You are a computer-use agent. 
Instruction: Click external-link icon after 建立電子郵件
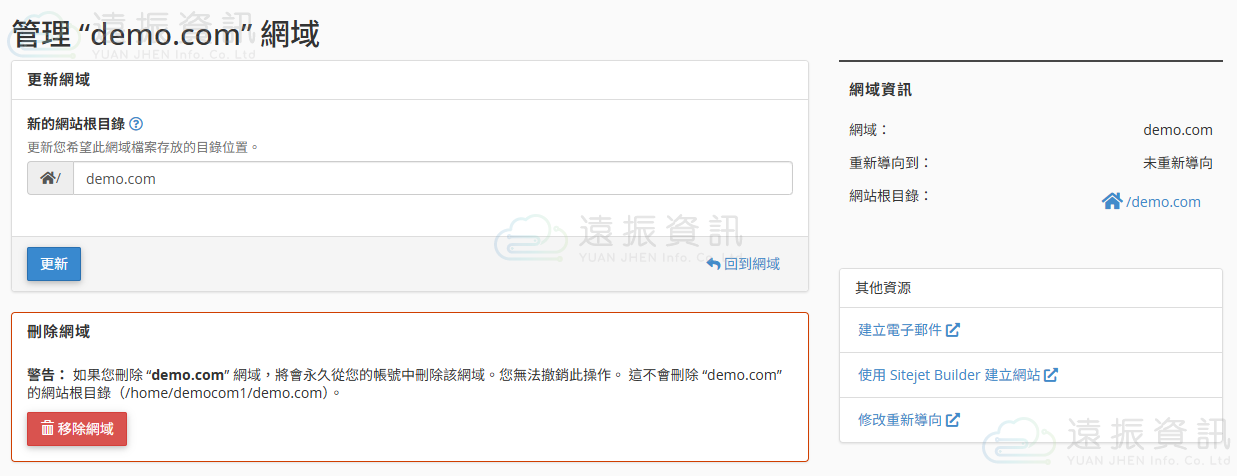point(953,330)
